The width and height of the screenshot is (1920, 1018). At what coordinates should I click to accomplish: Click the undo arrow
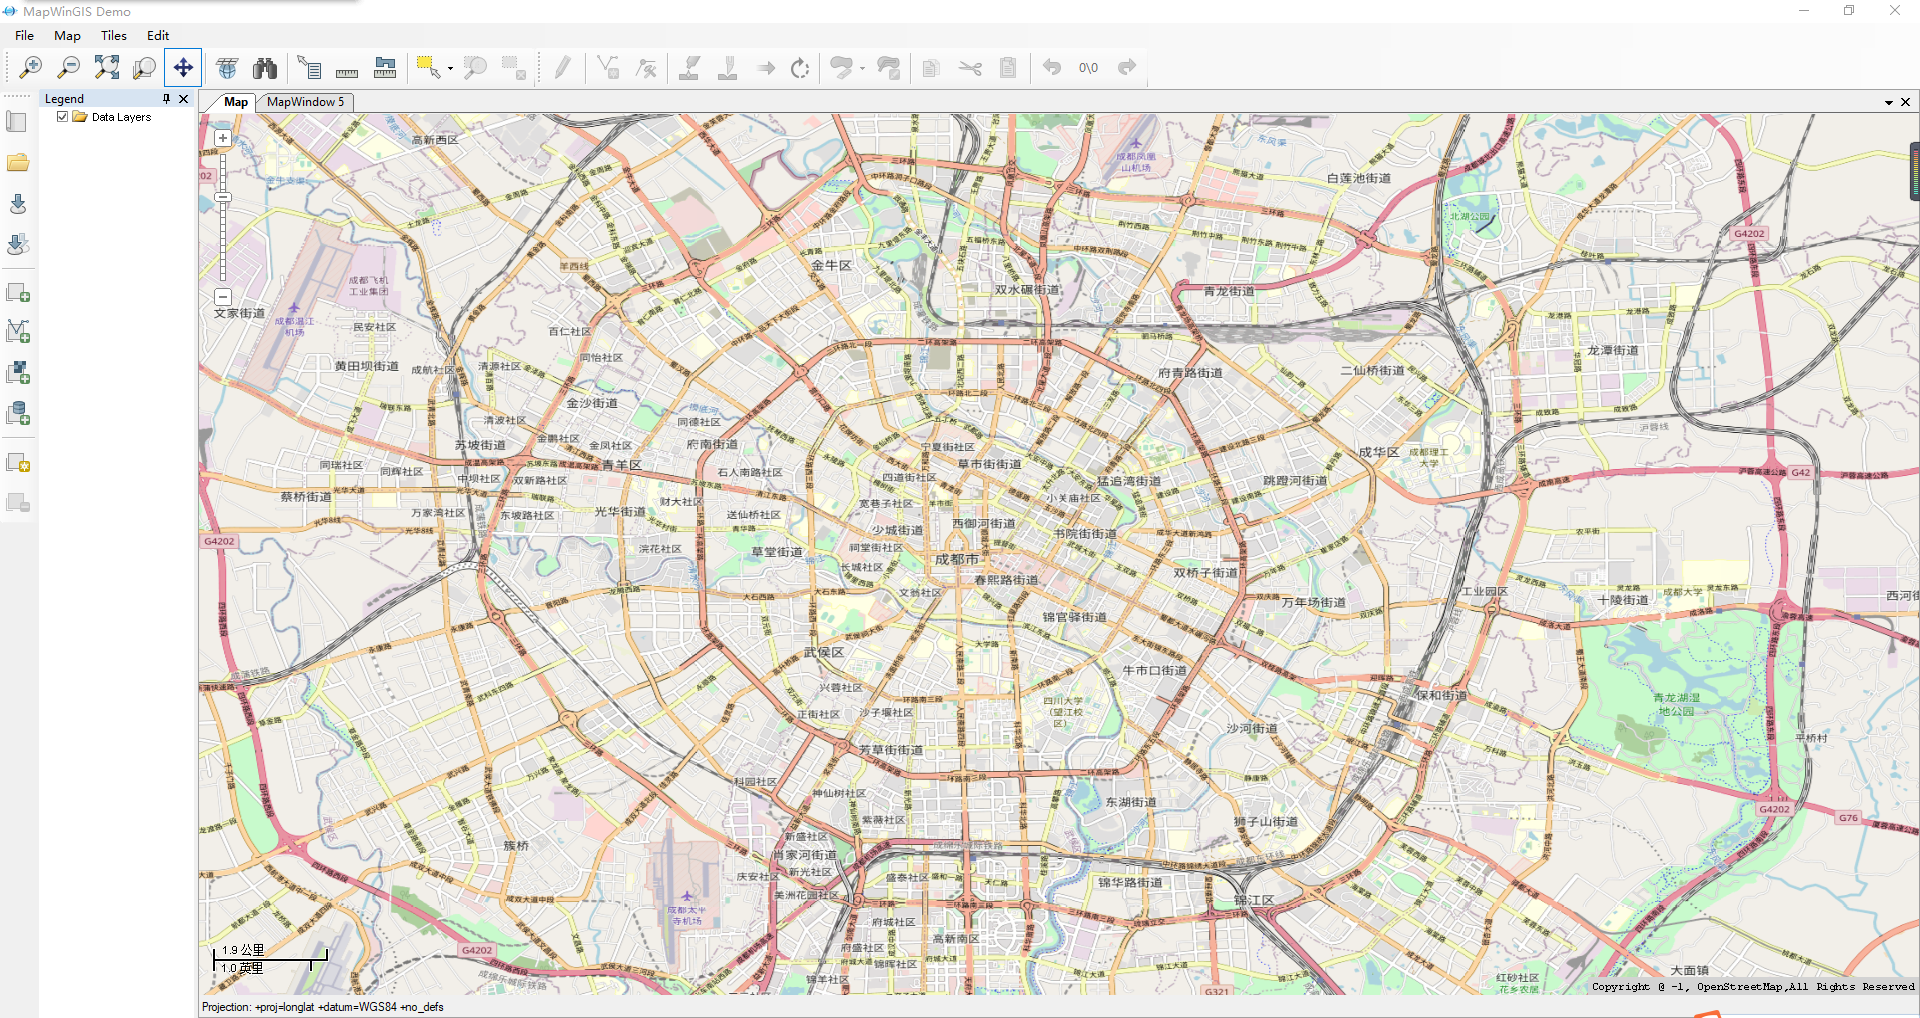1051,68
